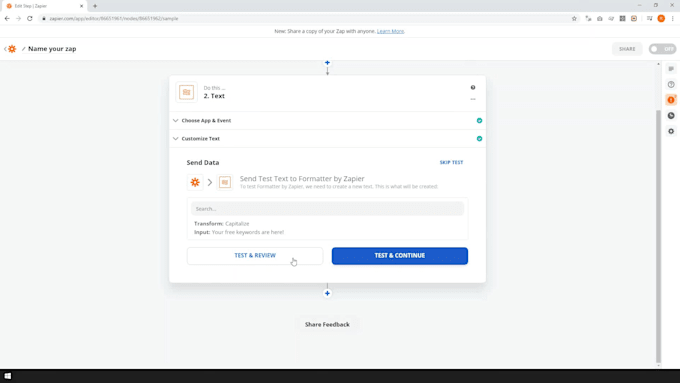Click the browser forward arrow
The height and width of the screenshot is (383, 680).
coord(18,19)
